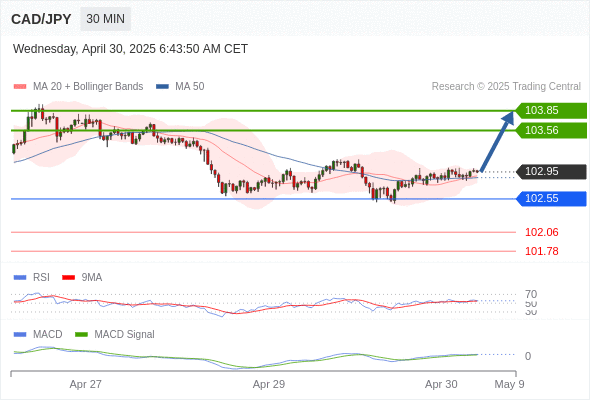Click the 30 MIN timeframe button
Image resolution: width=590 pixels, height=400 pixels.
click(x=105, y=19)
